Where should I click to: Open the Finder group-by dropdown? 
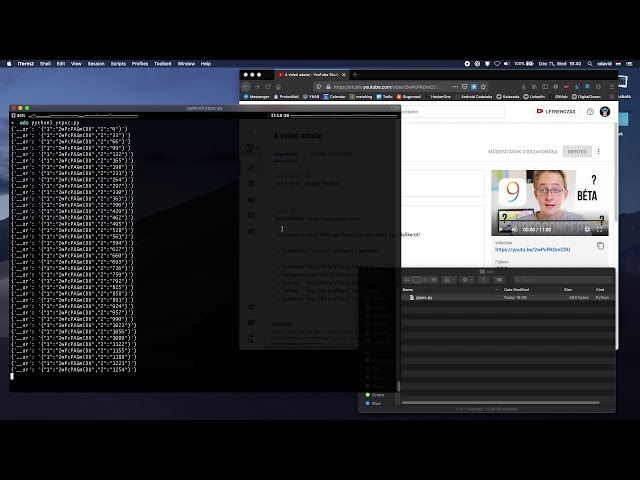(x=449, y=280)
